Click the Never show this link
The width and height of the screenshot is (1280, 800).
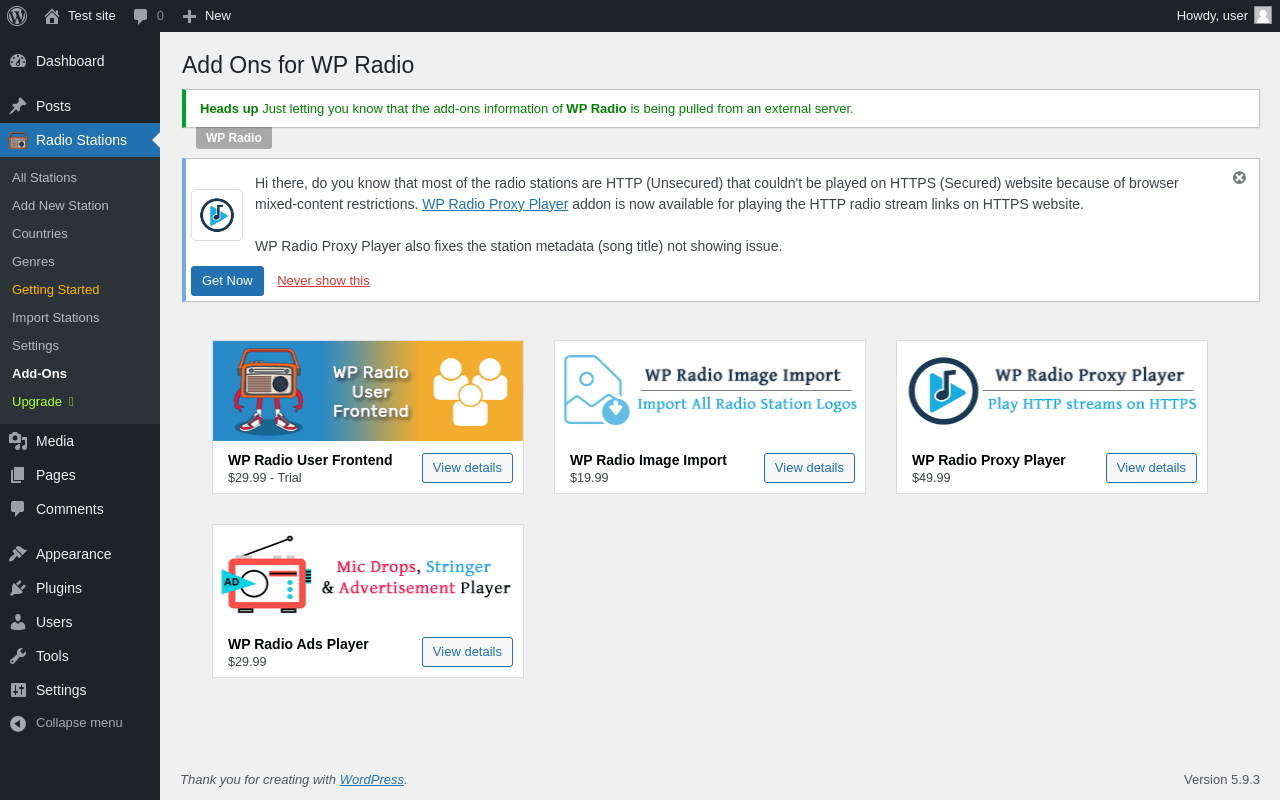[x=323, y=281]
